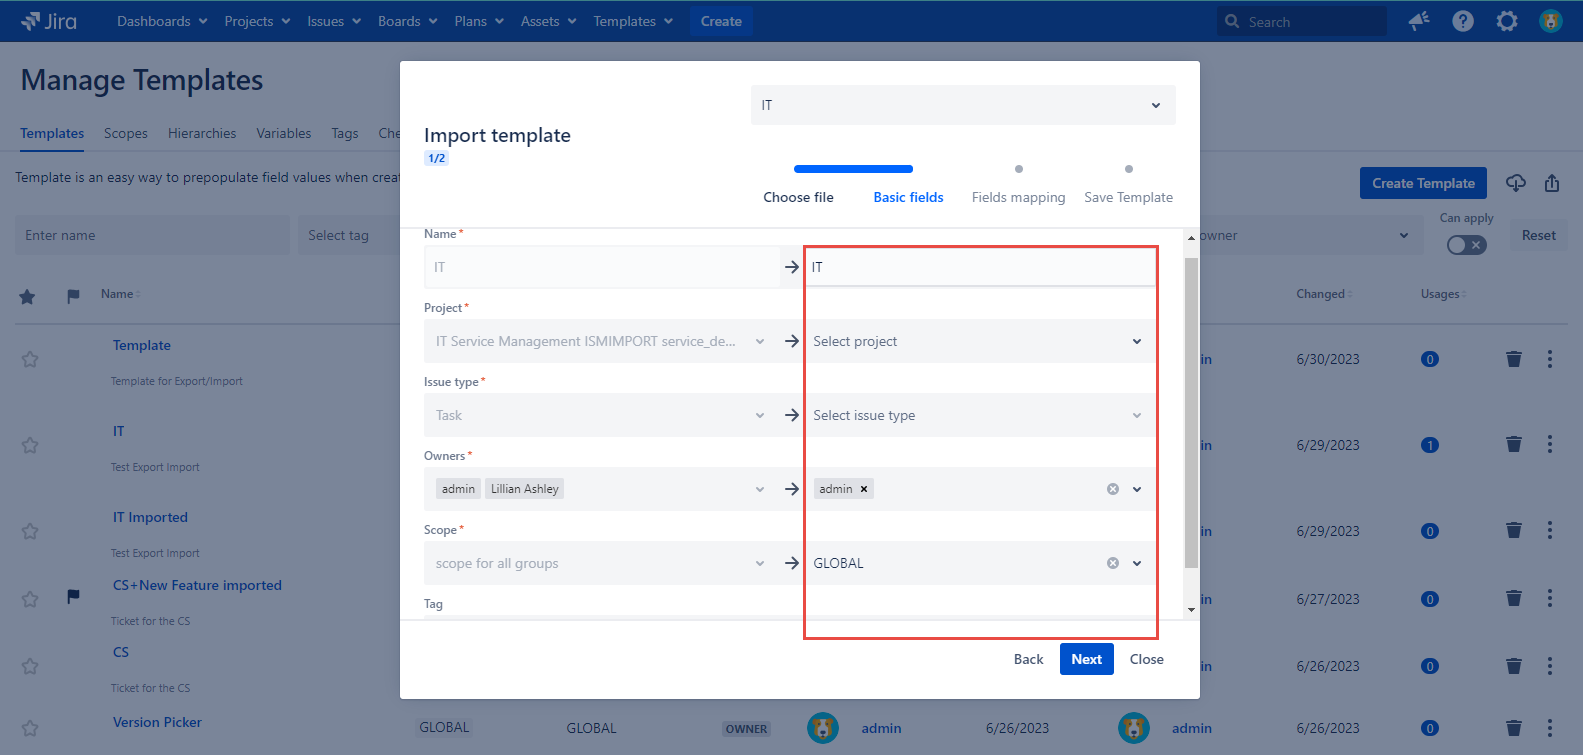Image resolution: width=1583 pixels, height=755 pixels.
Task: Remove admin tag from target owners
Action: [x=864, y=489]
